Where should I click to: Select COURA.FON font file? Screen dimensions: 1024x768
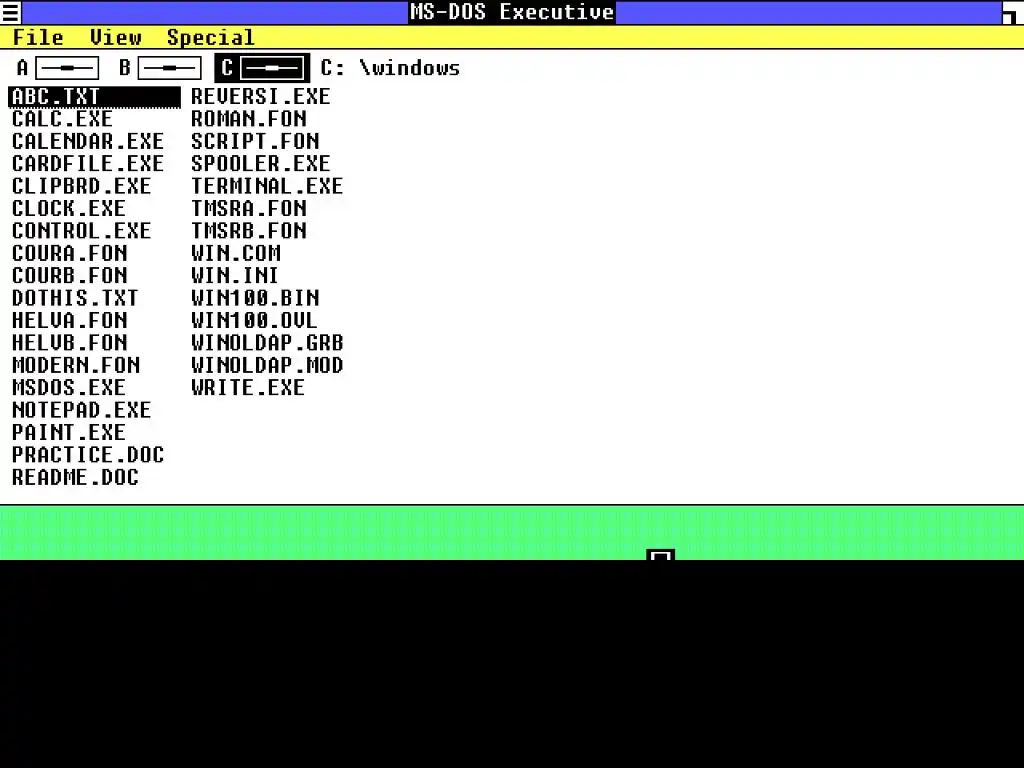(69, 253)
